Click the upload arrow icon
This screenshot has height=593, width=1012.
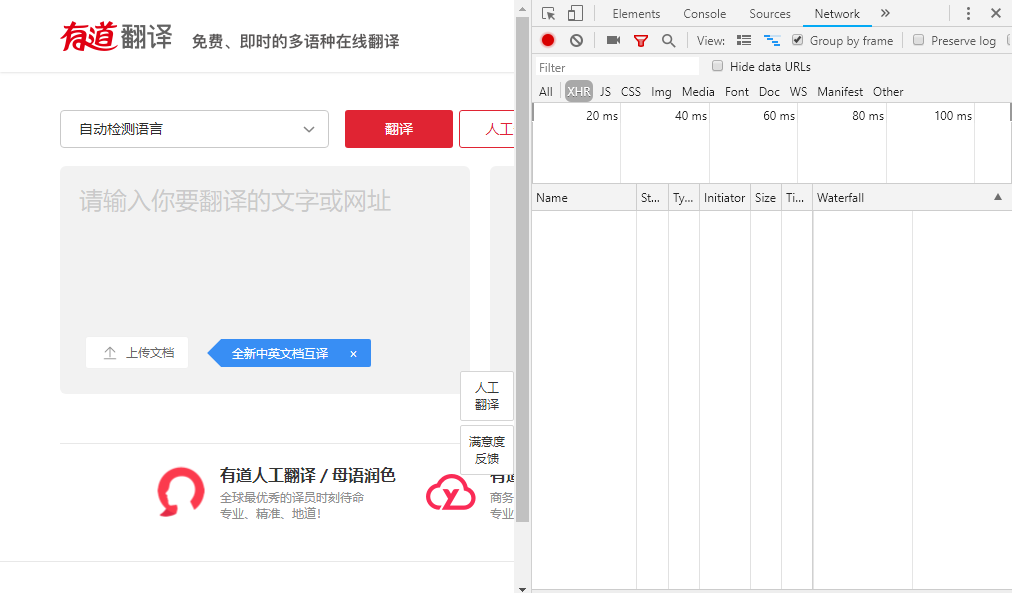(x=110, y=353)
